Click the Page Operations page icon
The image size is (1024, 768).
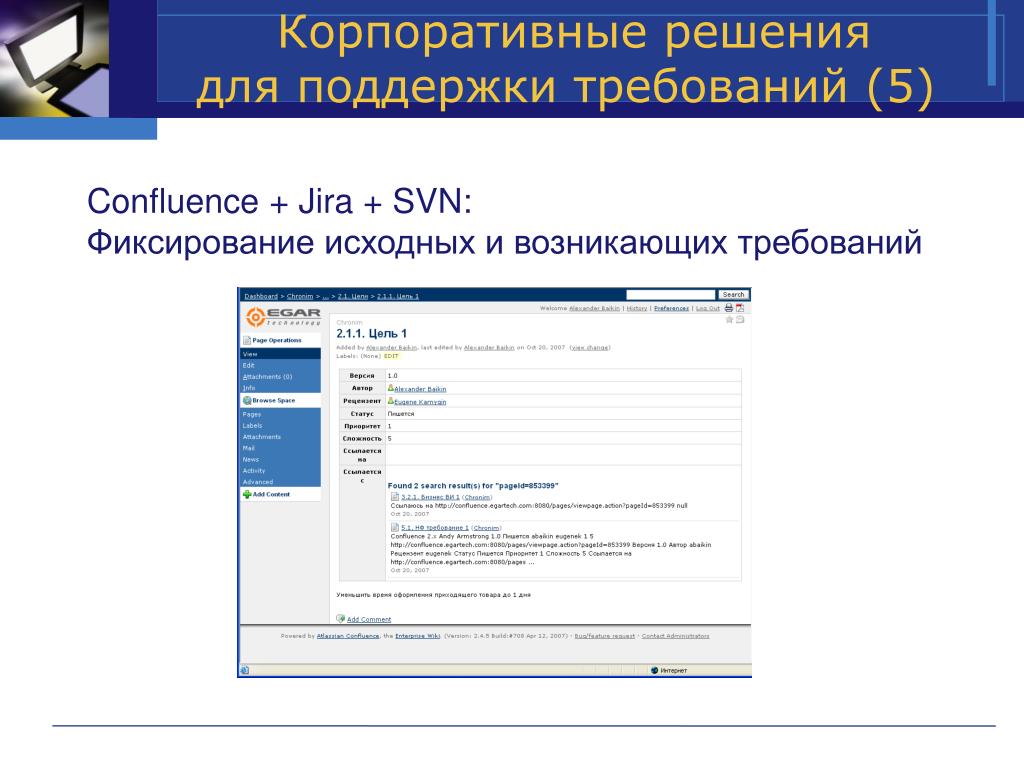(x=247, y=340)
